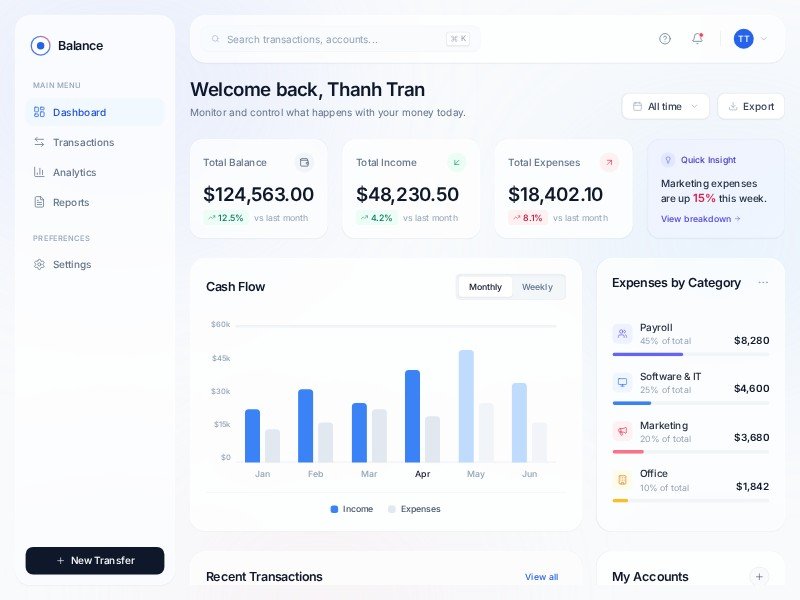Toggle the Expenses legend item
Screen dimensions: 800x600
(x=414, y=509)
